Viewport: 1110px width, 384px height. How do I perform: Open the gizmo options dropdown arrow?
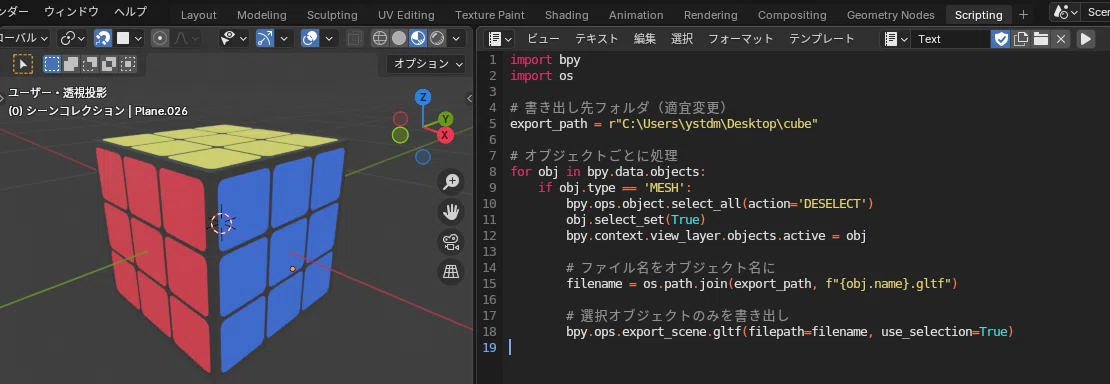(284, 38)
